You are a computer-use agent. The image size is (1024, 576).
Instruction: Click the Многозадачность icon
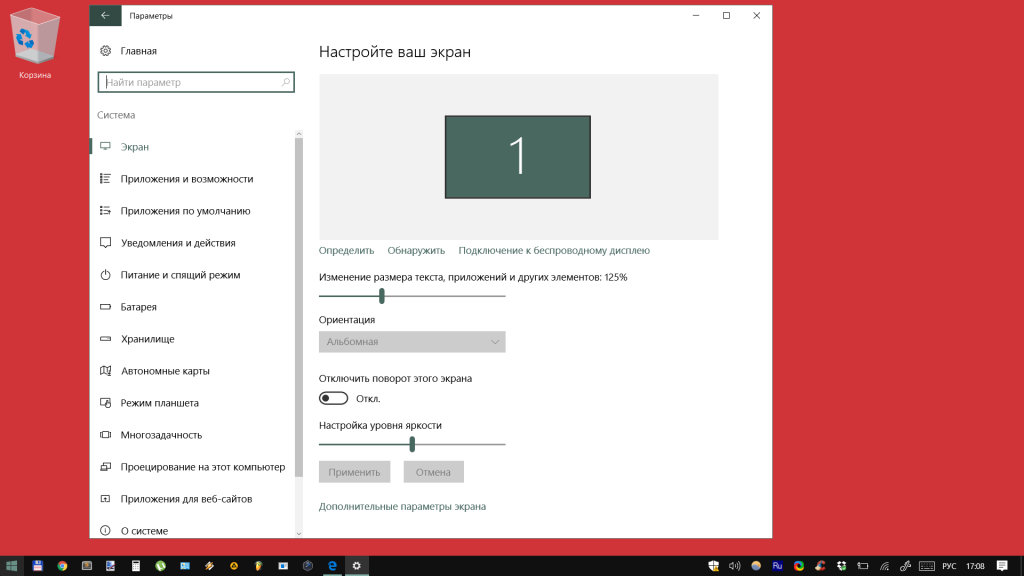pos(105,435)
